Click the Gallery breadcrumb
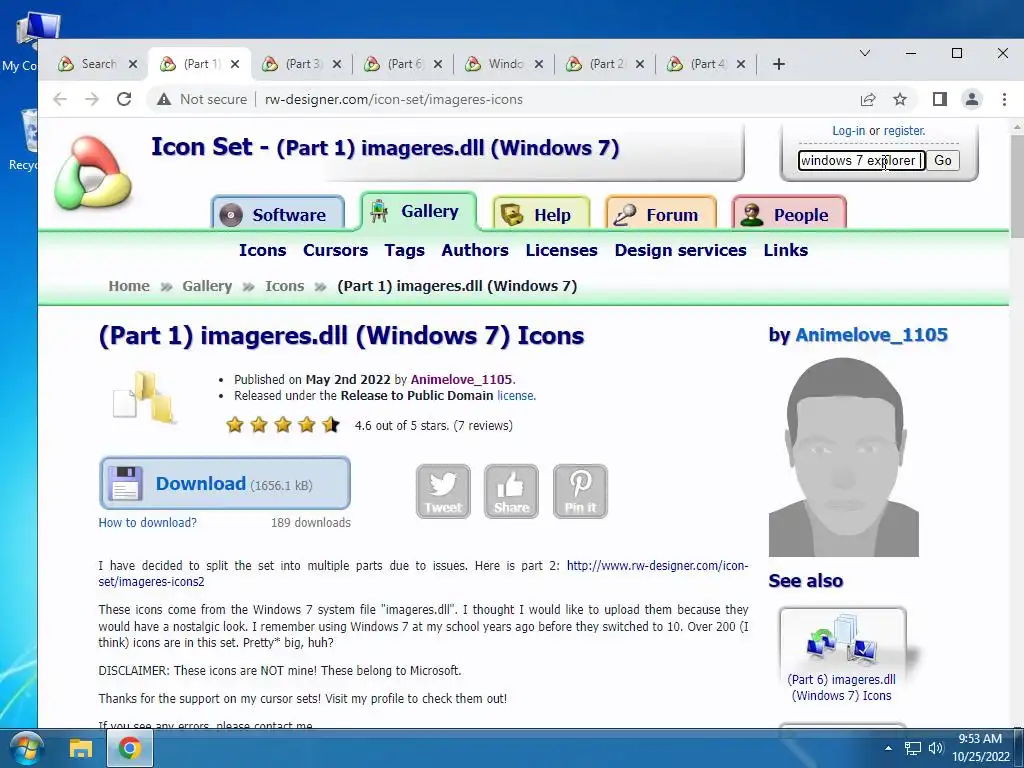The width and height of the screenshot is (1024, 768). coord(207,286)
